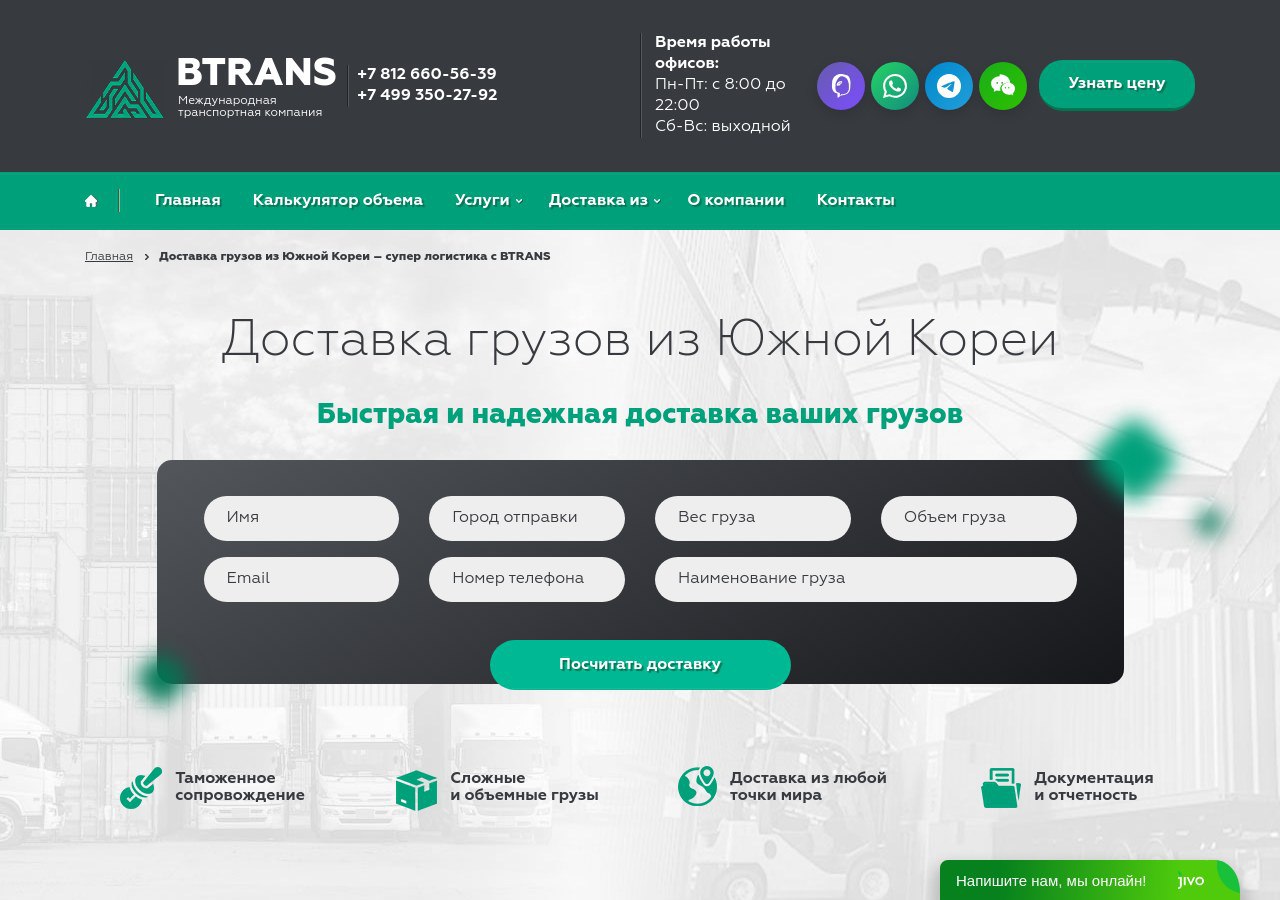The image size is (1280, 900).
Task: Click the WeChat messenger icon
Action: (1002, 86)
